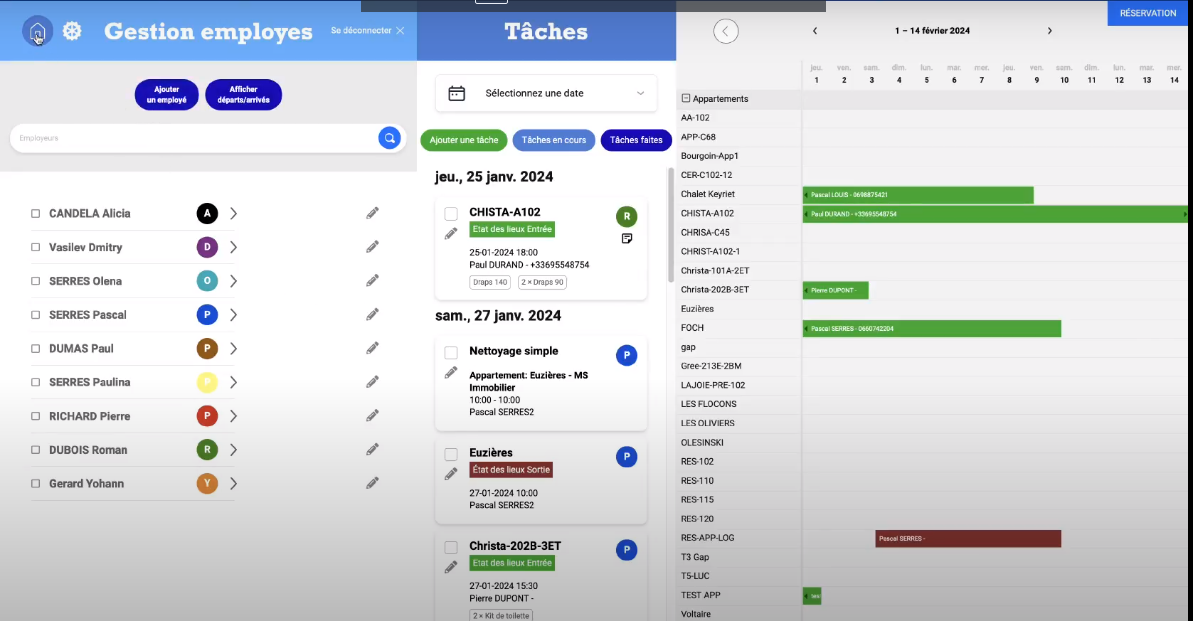Collapse the Appartements tree group

(x=686, y=99)
